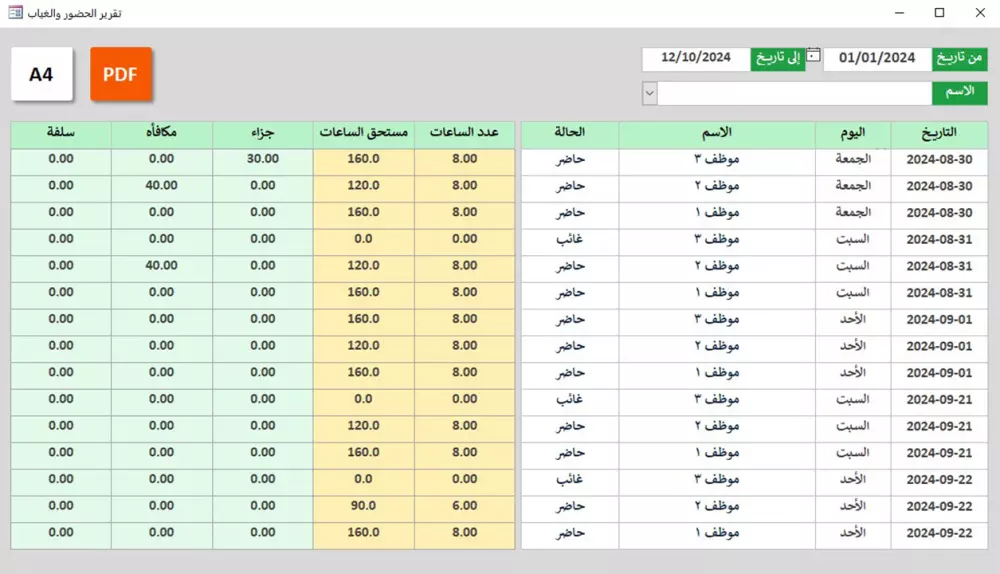Focus the from-date field 01/01/2024
Screen dimensions: 1000x574
[x=877, y=58]
